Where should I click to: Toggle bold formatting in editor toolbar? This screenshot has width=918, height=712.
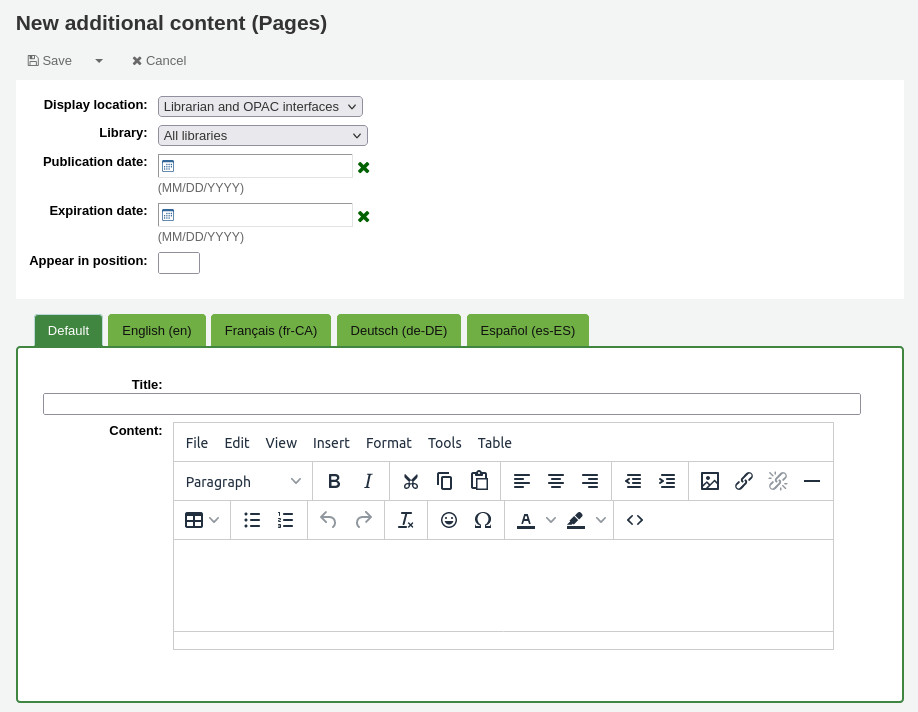pyautogui.click(x=334, y=481)
